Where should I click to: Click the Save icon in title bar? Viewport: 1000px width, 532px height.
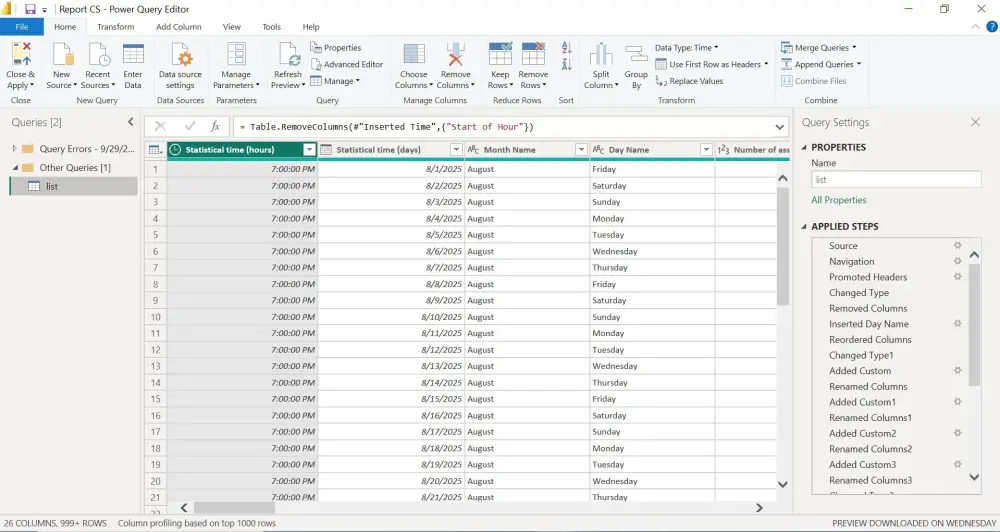coord(30,10)
